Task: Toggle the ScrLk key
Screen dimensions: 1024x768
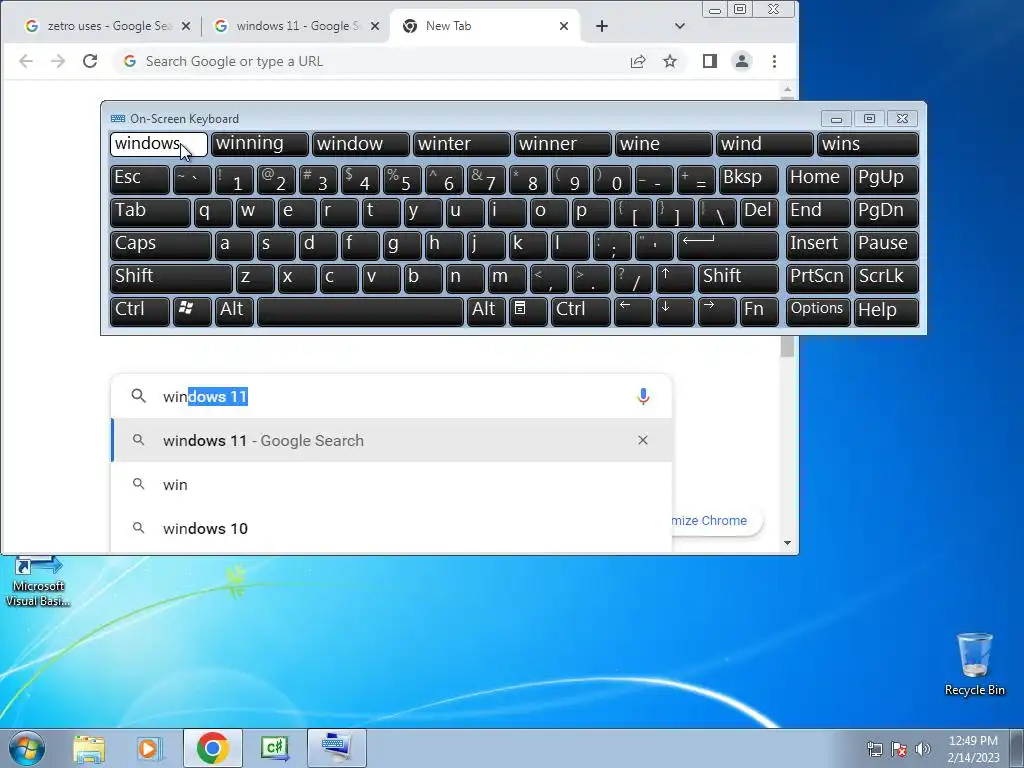Action: 886,277
